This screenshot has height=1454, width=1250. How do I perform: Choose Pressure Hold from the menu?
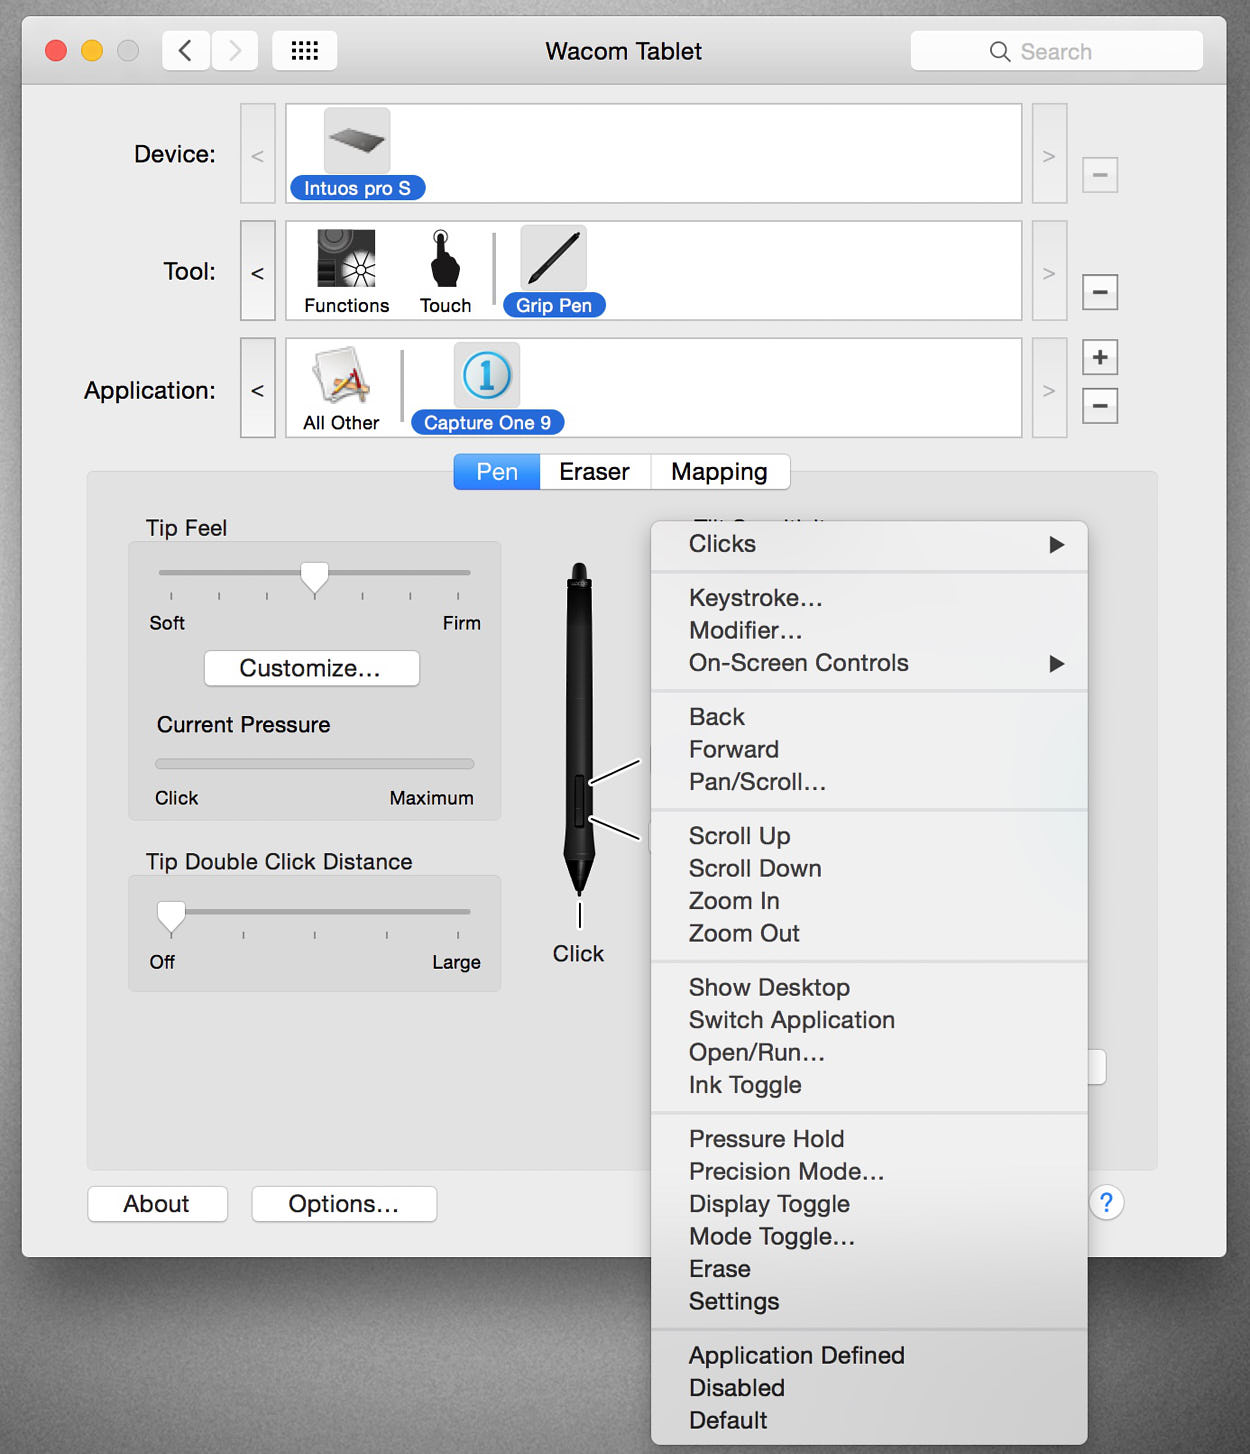click(869, 1139)
